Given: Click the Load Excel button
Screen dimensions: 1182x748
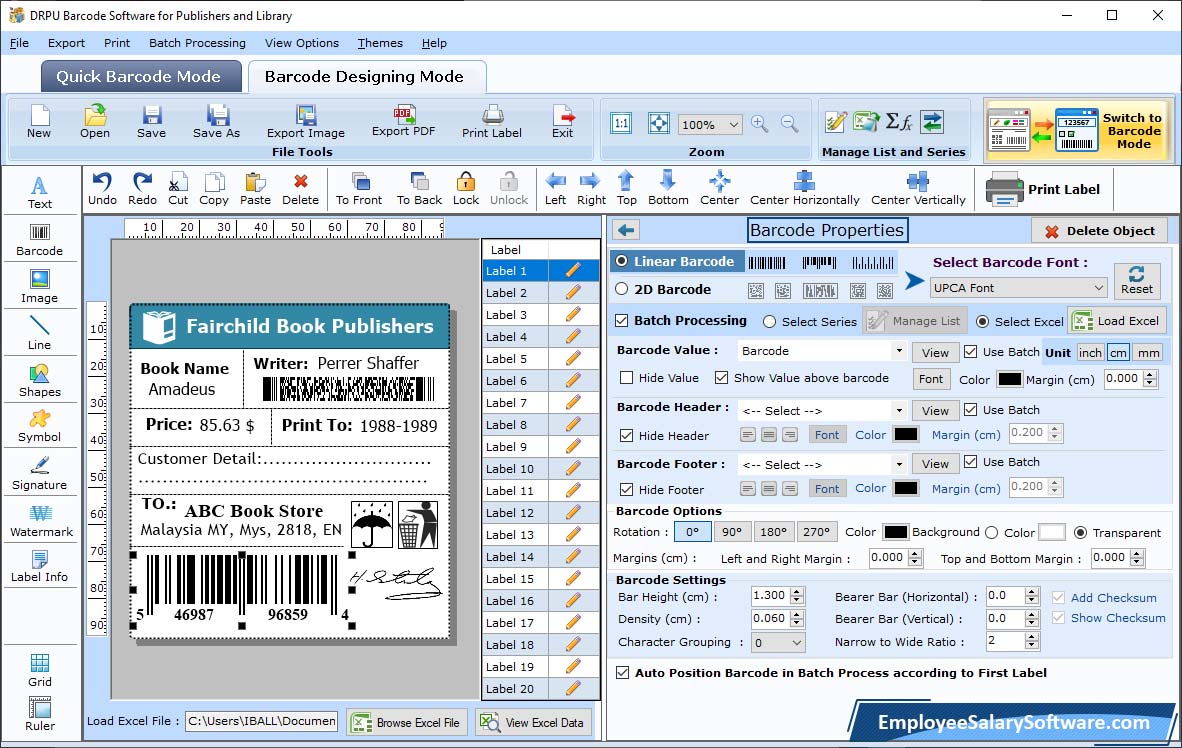Looking at the screenshot, I should click(x=1117, y=321).
